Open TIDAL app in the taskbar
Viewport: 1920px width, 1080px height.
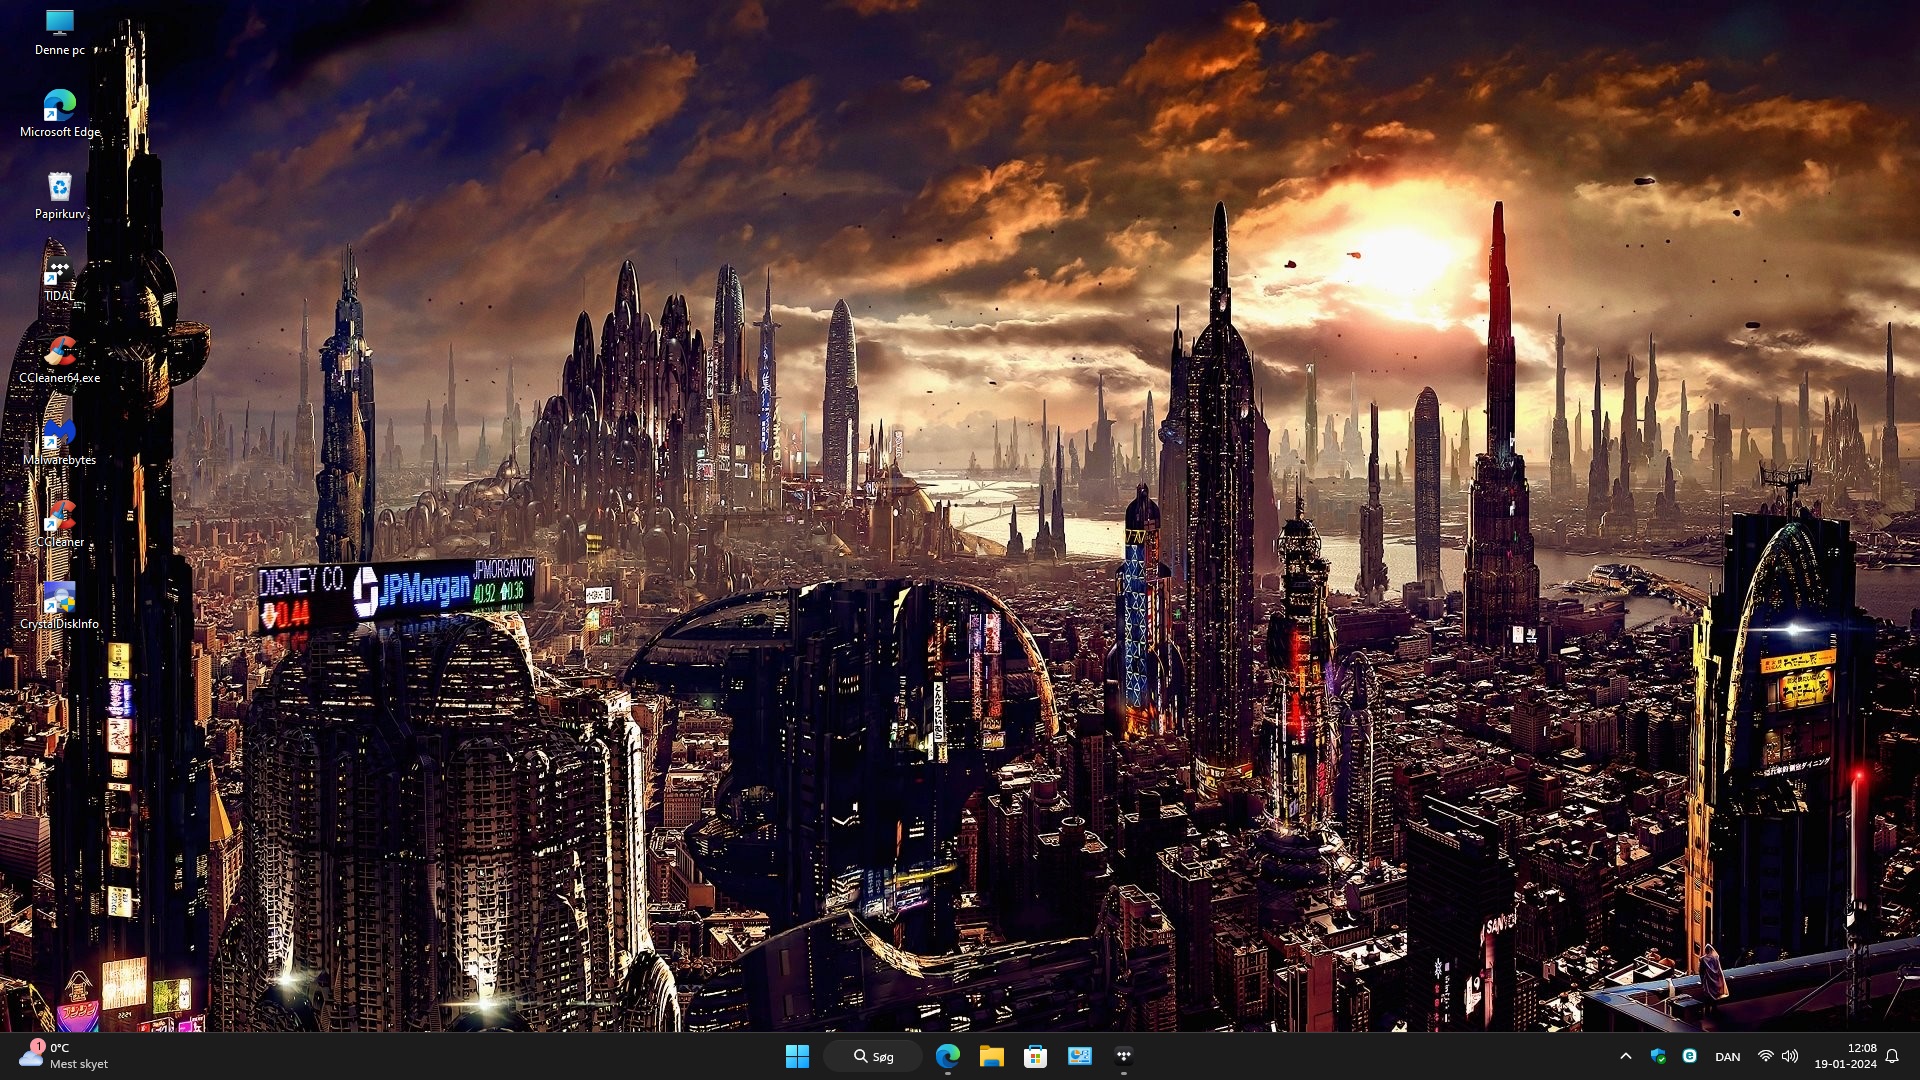click(1123, 1056)
